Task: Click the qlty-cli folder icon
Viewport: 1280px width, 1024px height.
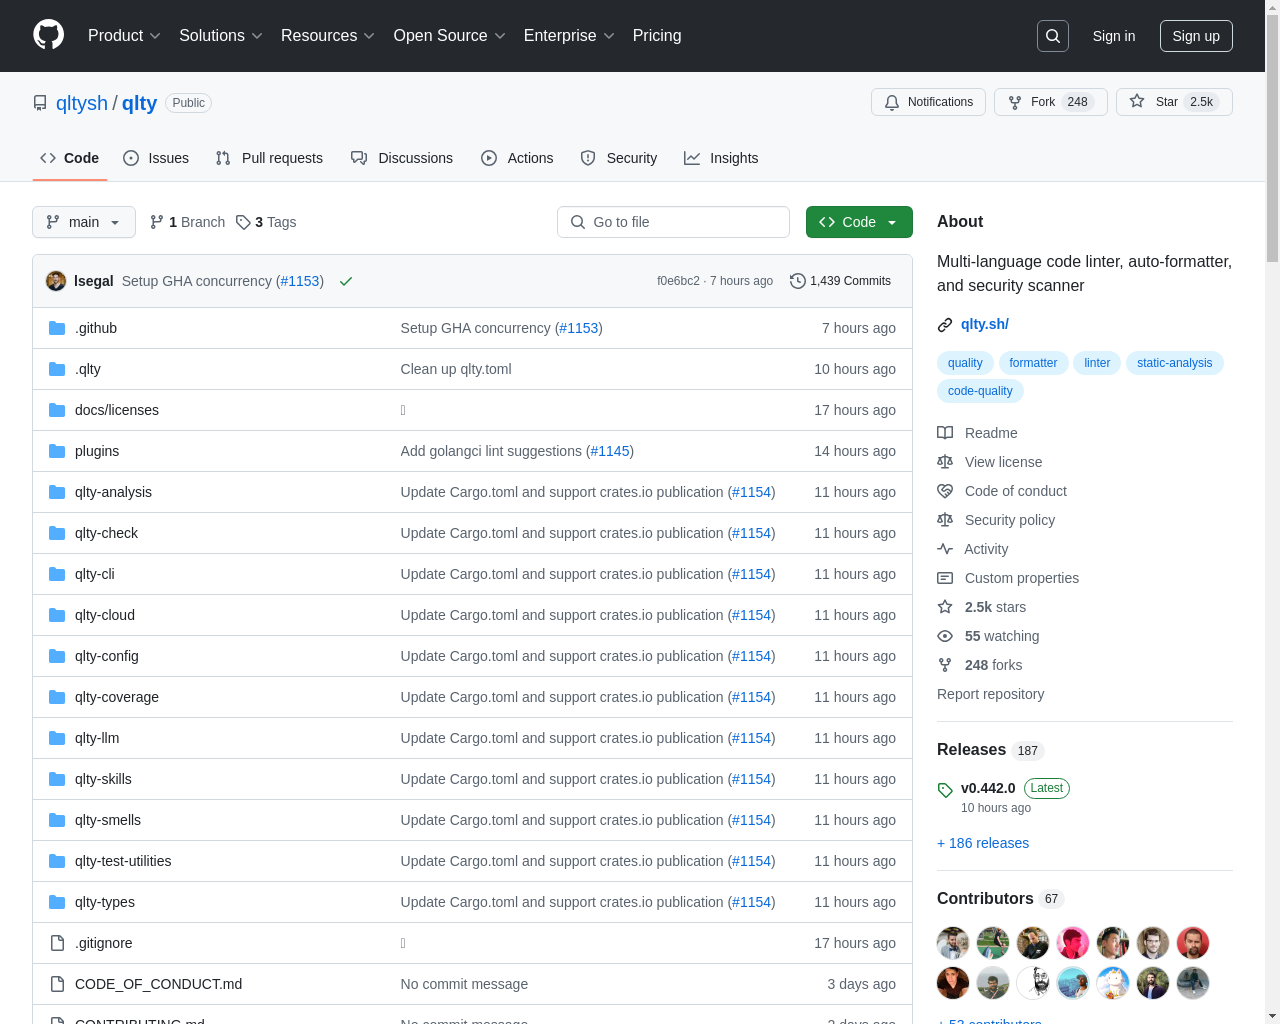Action: point(57,574)
